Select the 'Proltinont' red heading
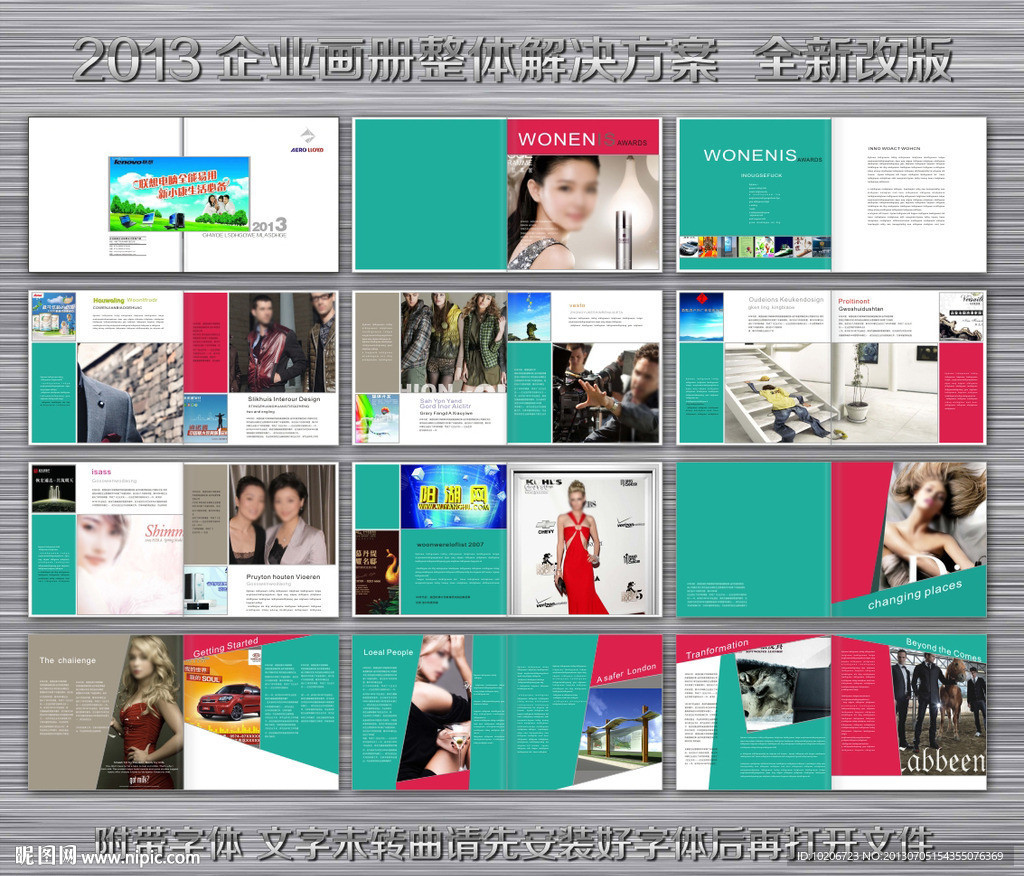This screenshot has height=876, width=1024. tap(854, 301)
